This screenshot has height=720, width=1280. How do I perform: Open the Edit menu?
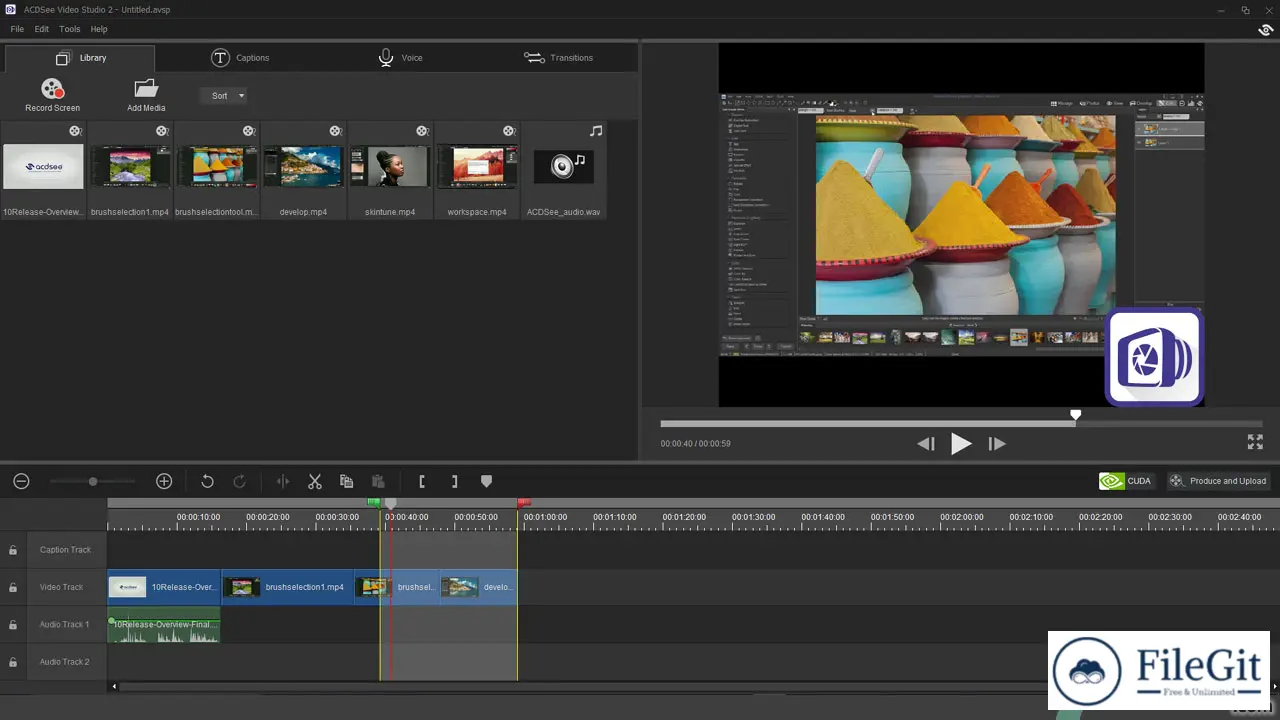coord(42,29)
